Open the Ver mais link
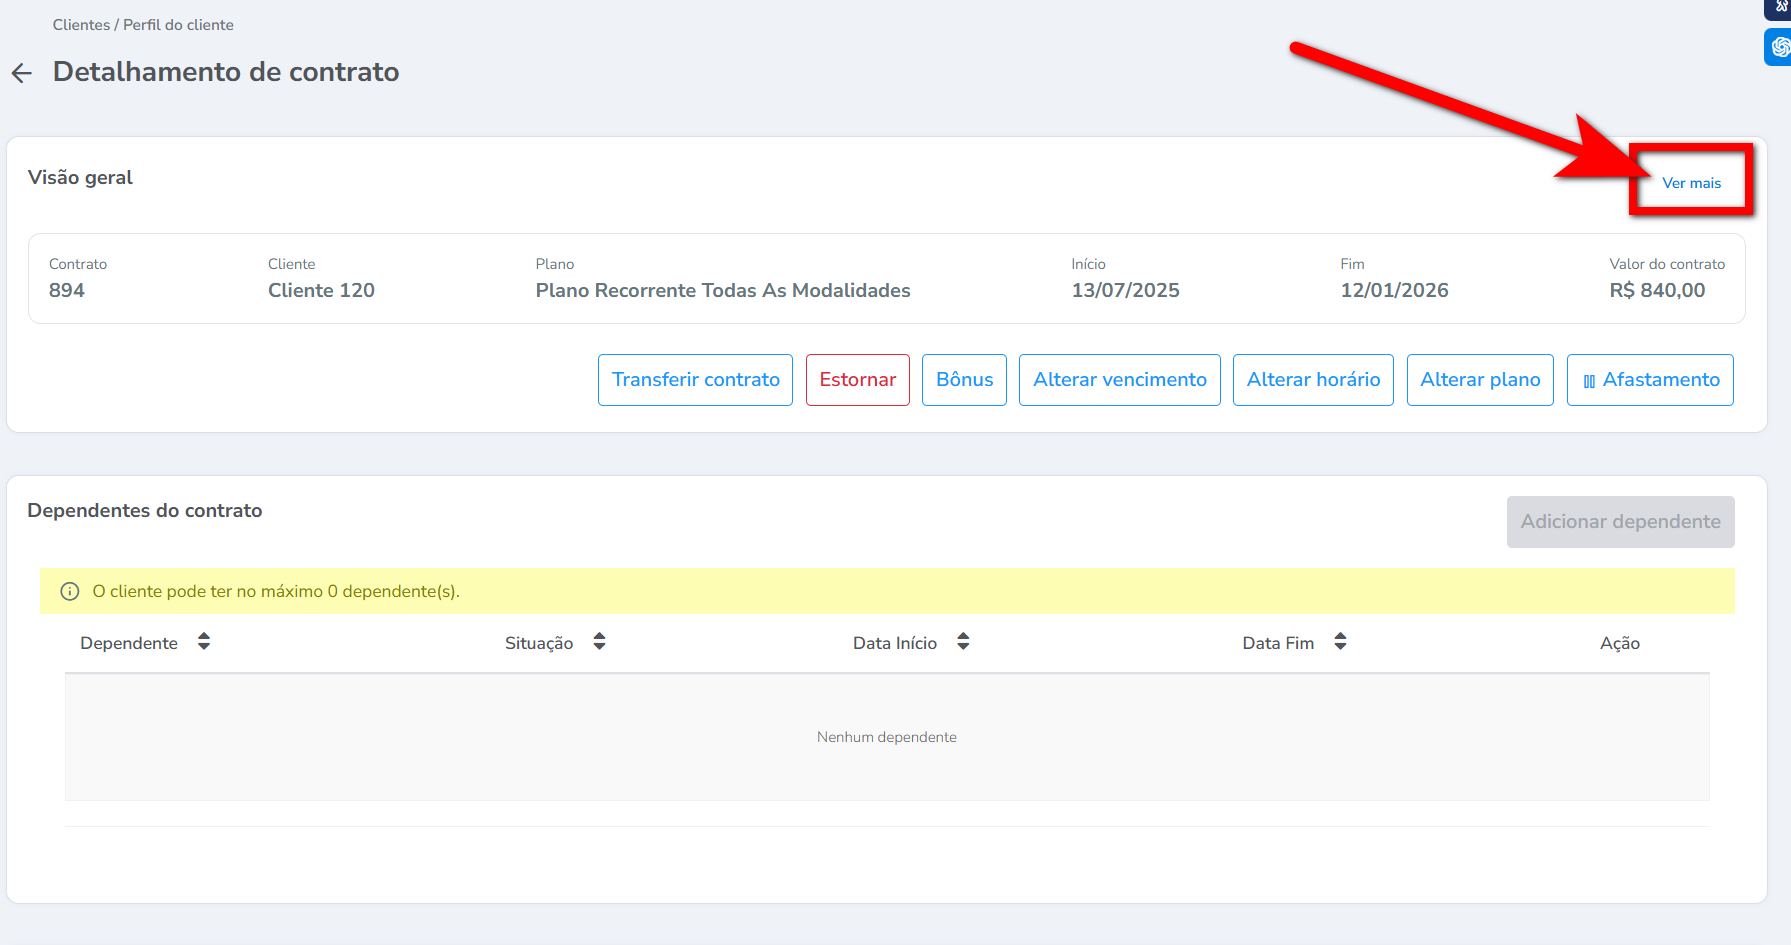This screenshot has width=1791, height=945. pos(1691,183)
